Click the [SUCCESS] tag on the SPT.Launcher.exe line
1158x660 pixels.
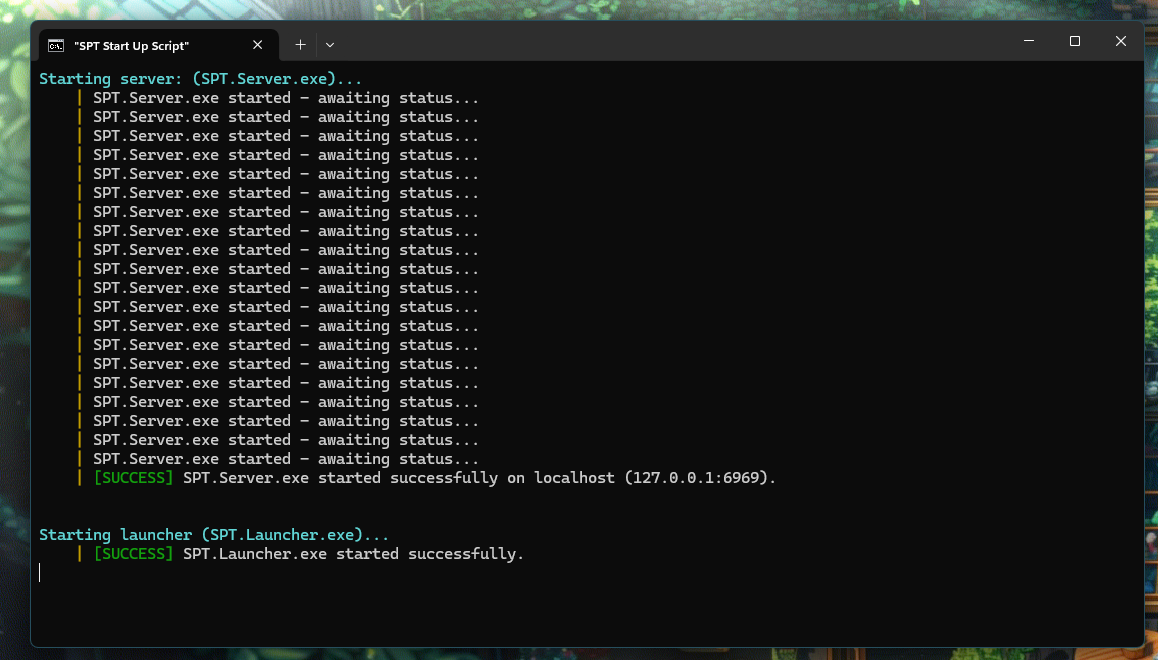(x=134, y=554)
